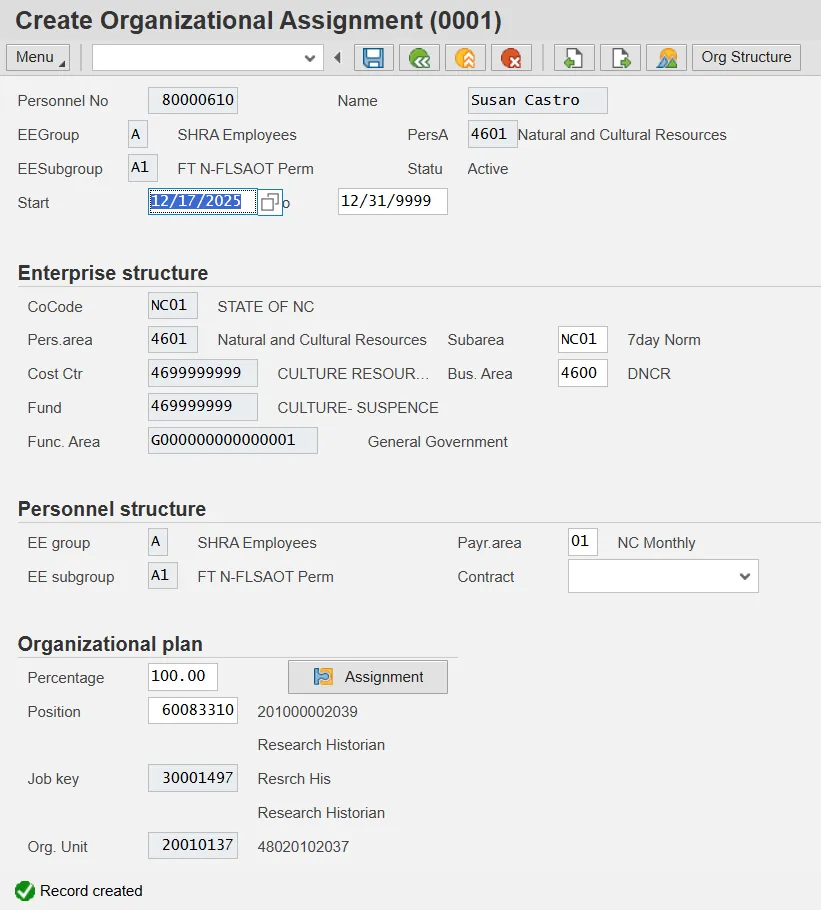Click the green Back arrow icon
Viewport: 821px width, 910px height.
(419, 58)
